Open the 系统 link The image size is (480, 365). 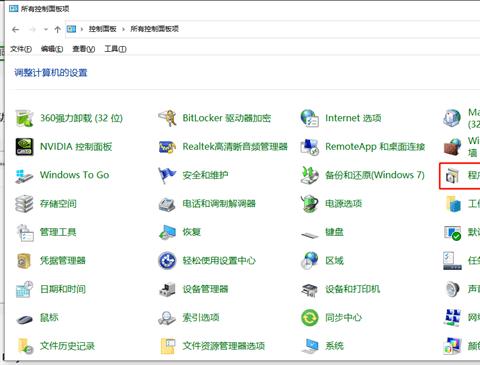334,346
